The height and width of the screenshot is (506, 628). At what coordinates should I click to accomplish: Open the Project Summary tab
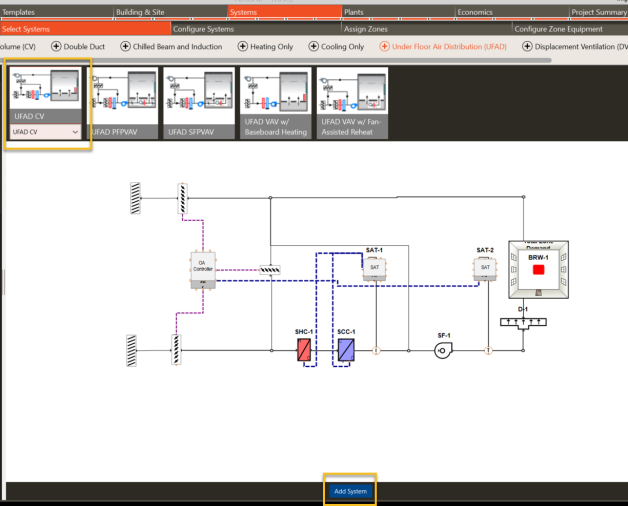click(x=599, y=12)
